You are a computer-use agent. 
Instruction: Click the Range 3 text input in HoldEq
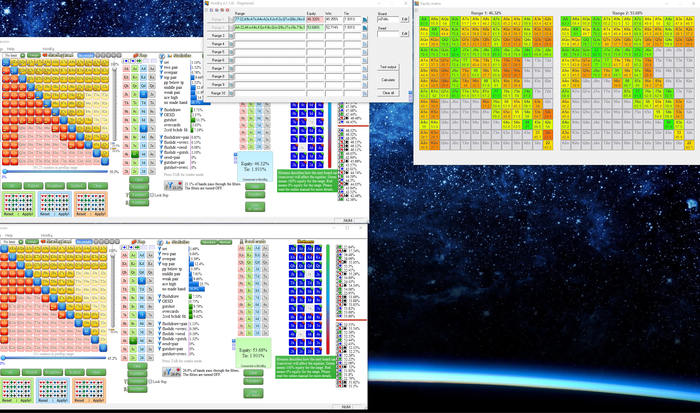[x=270, y=36]
